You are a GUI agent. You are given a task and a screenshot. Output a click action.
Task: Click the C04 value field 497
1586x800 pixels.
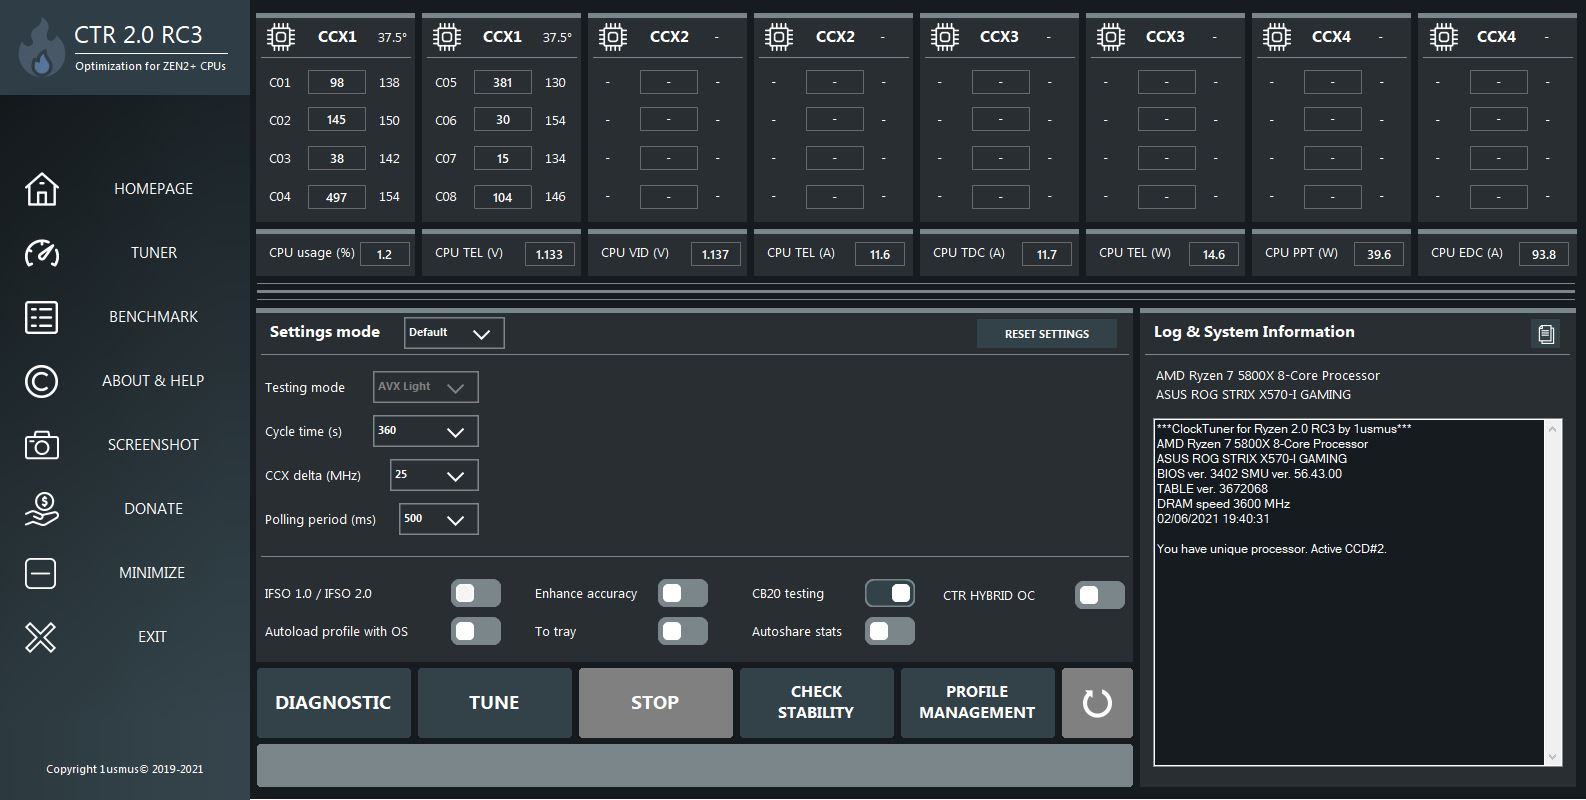[x=337, y=197]
